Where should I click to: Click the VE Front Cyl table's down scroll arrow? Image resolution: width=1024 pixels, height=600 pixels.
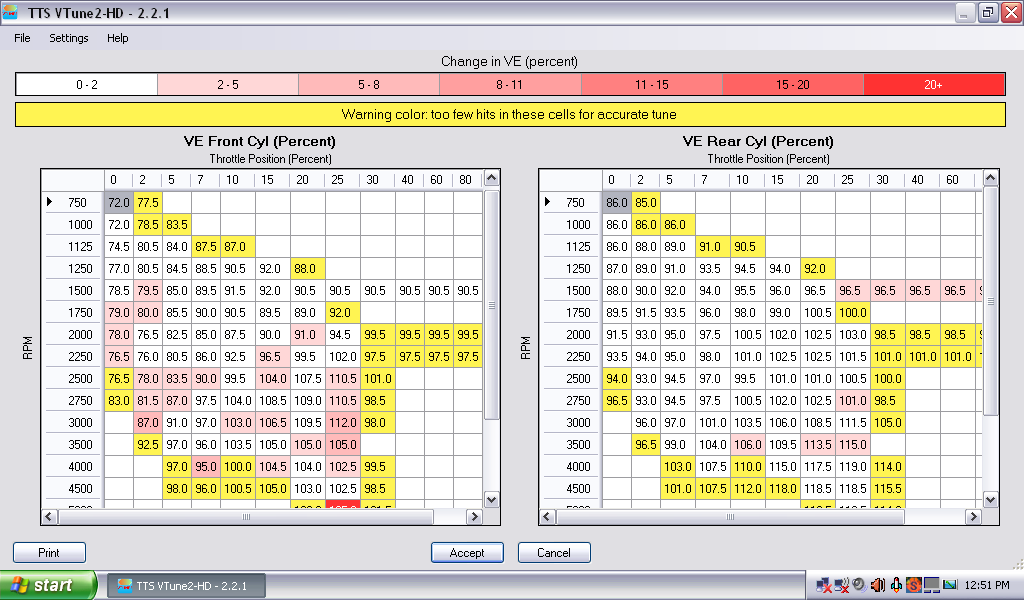[492, 499]
